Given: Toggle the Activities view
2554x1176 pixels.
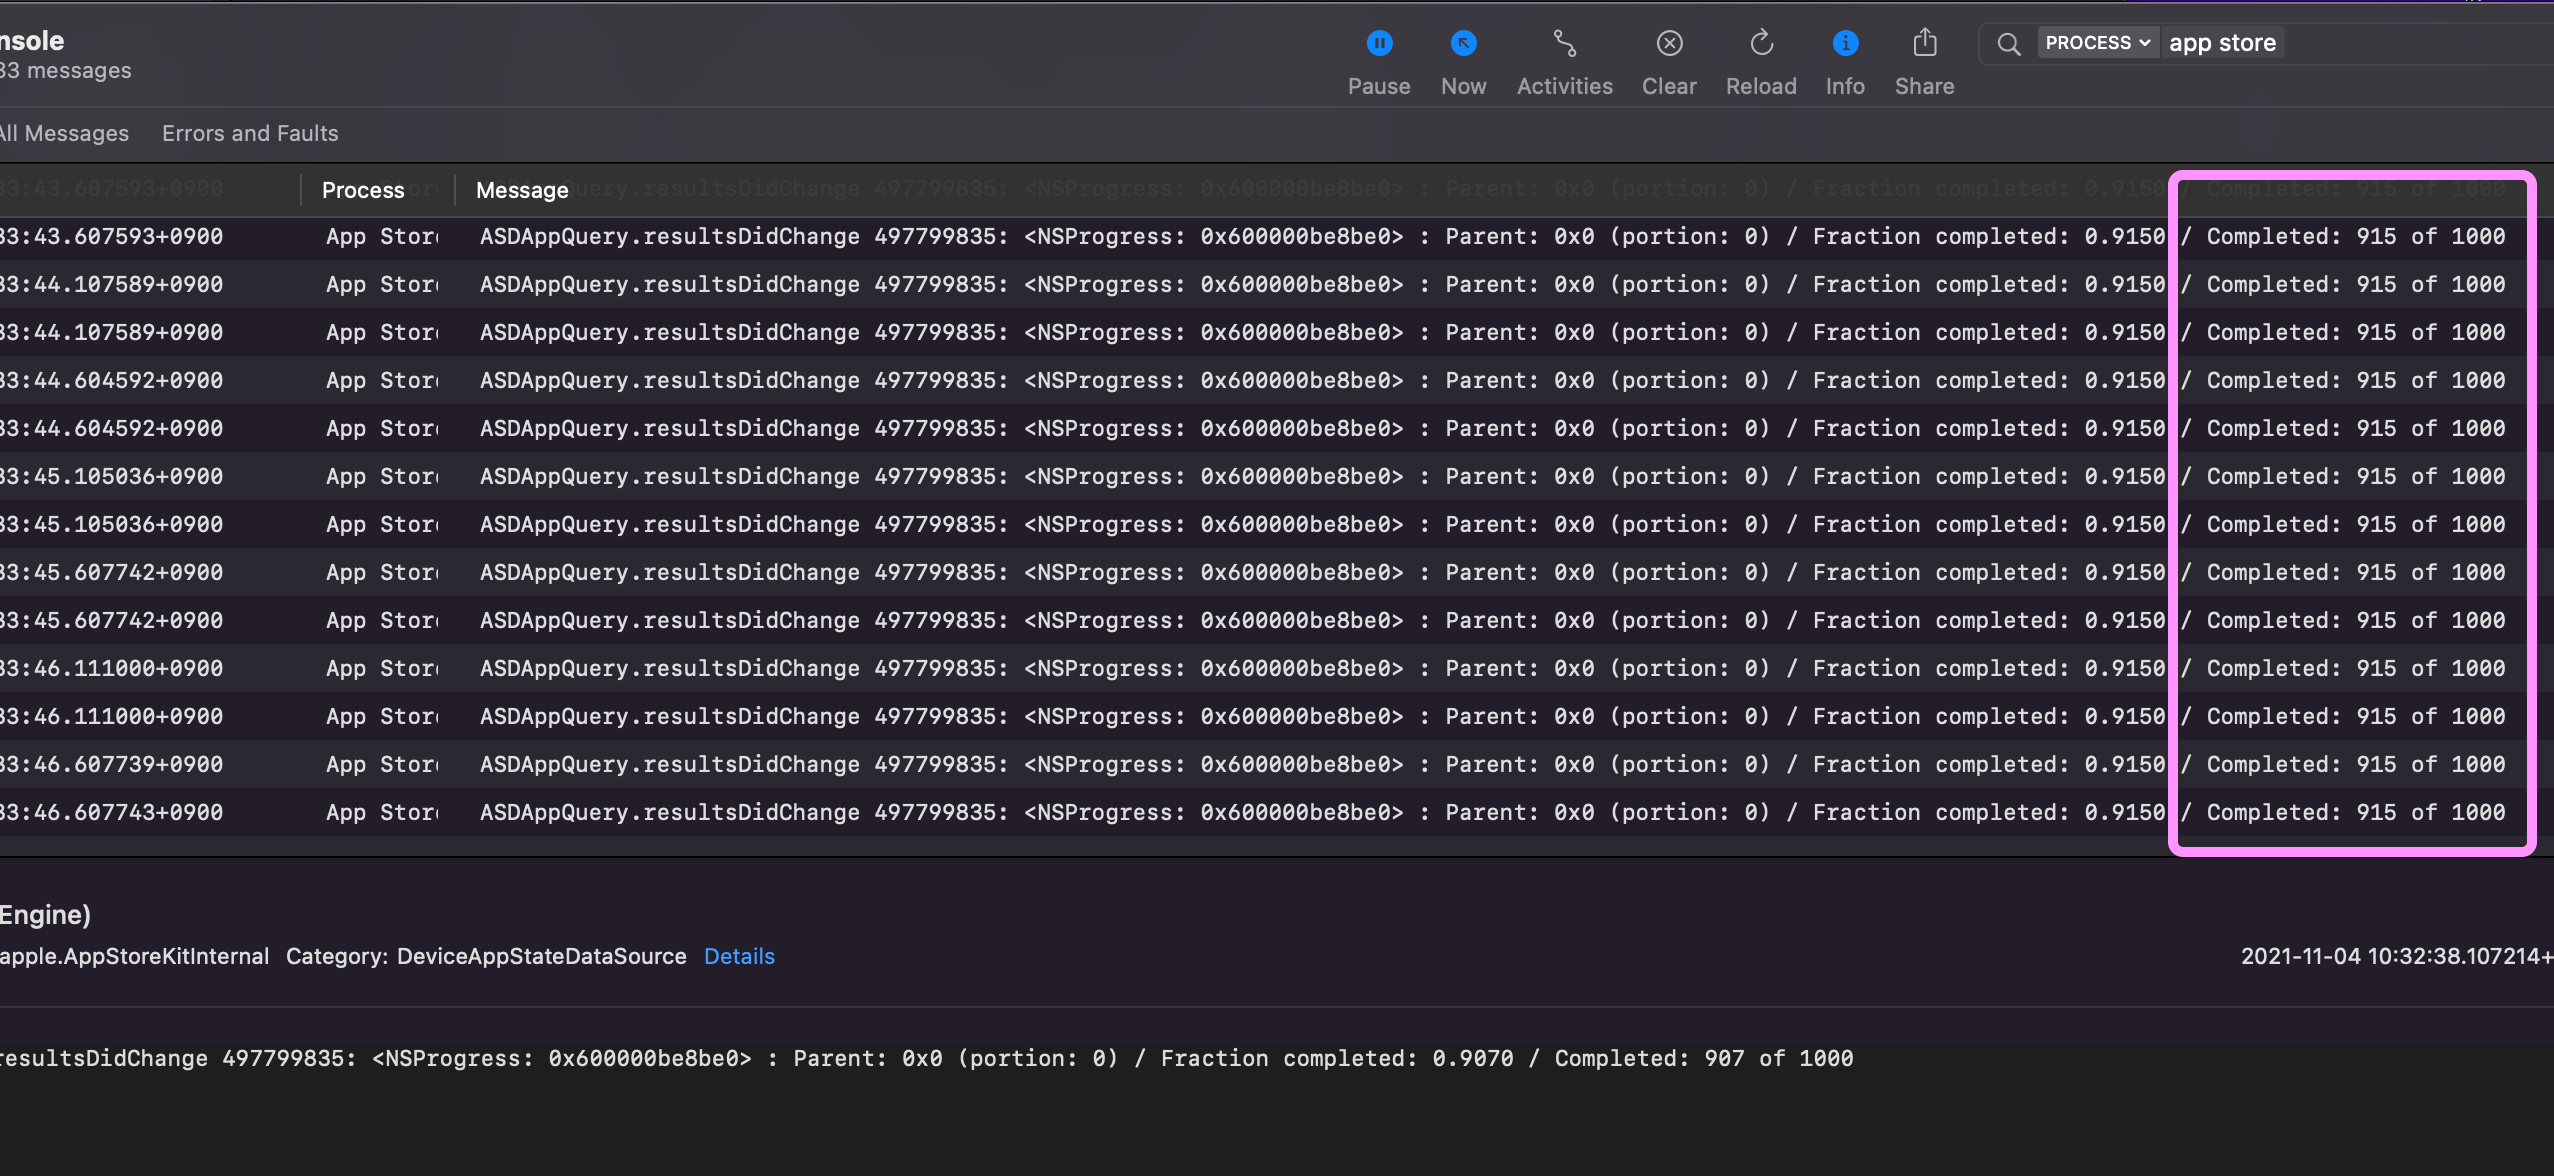Looking at the screenshot, I should [x=1564, y=44].
